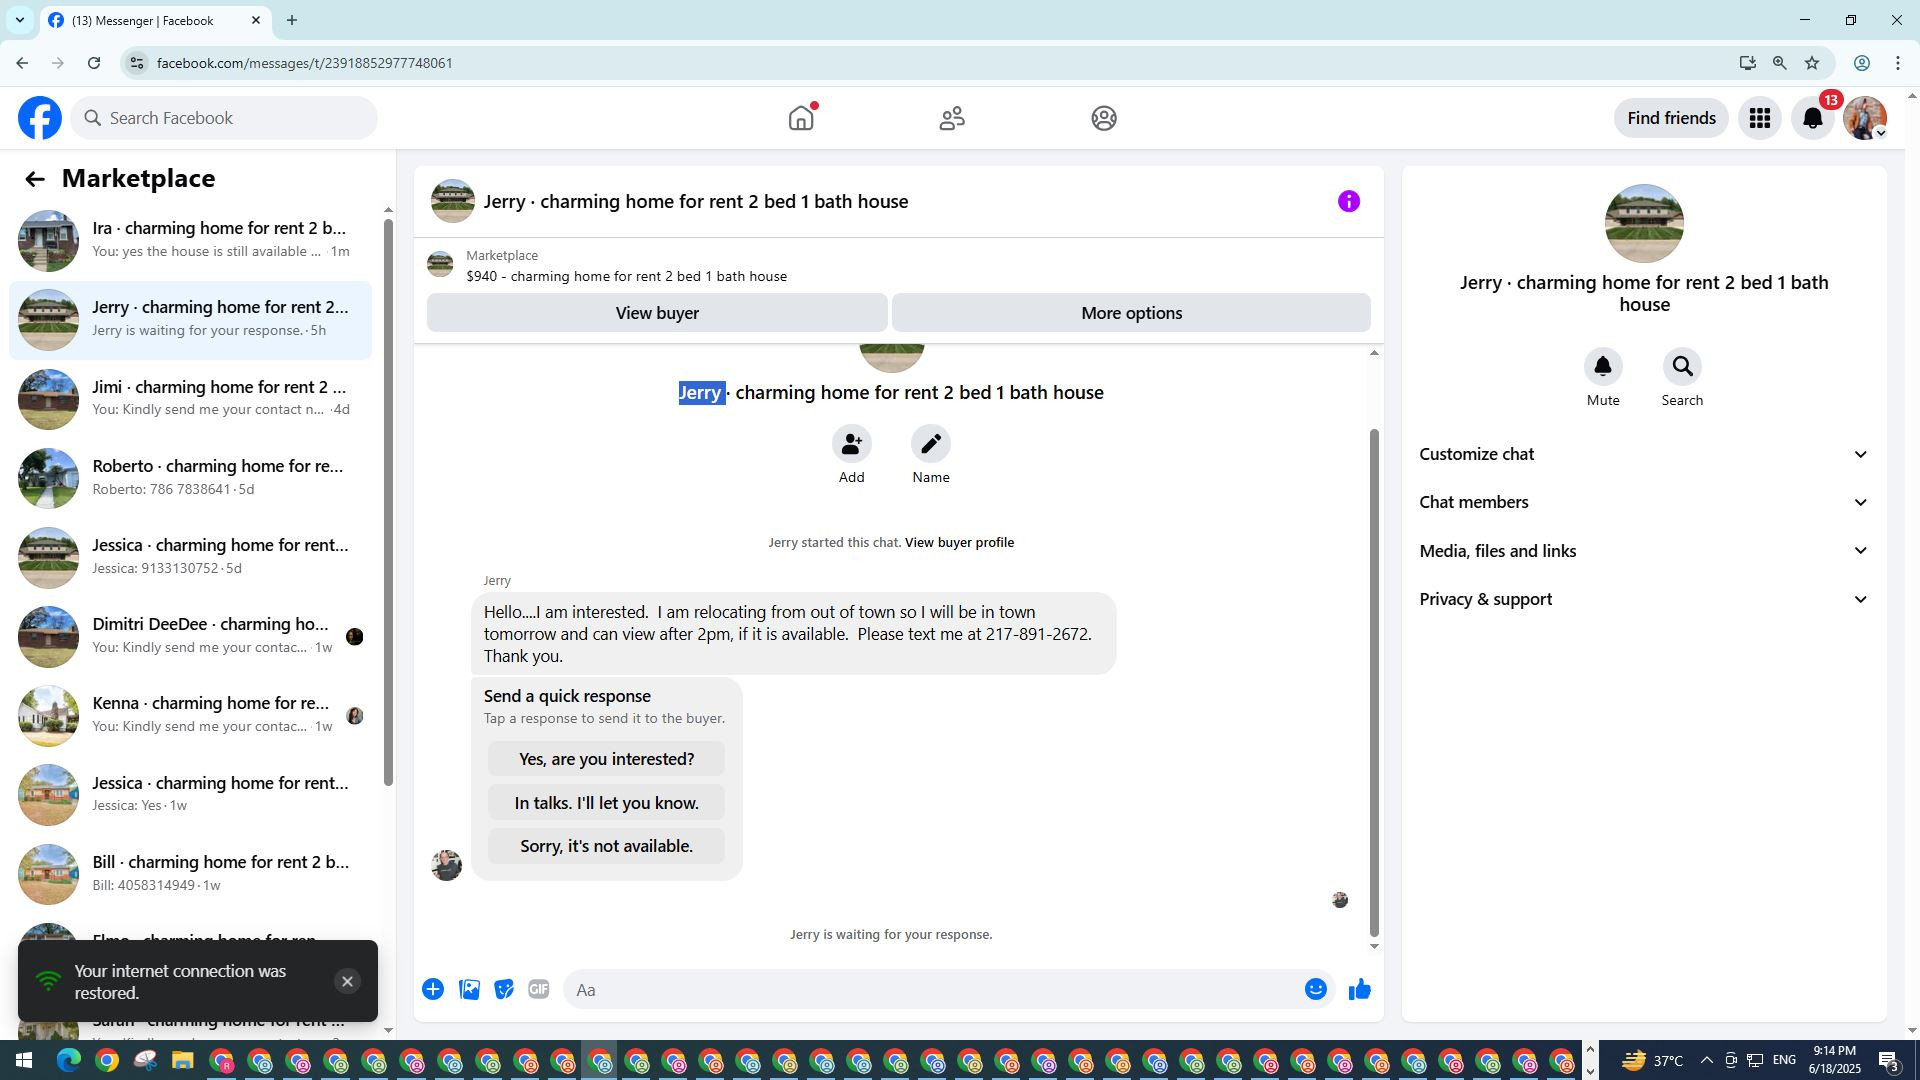Reload the Messenger page
1920x1080 pixels.
click(x=94, y=63)
